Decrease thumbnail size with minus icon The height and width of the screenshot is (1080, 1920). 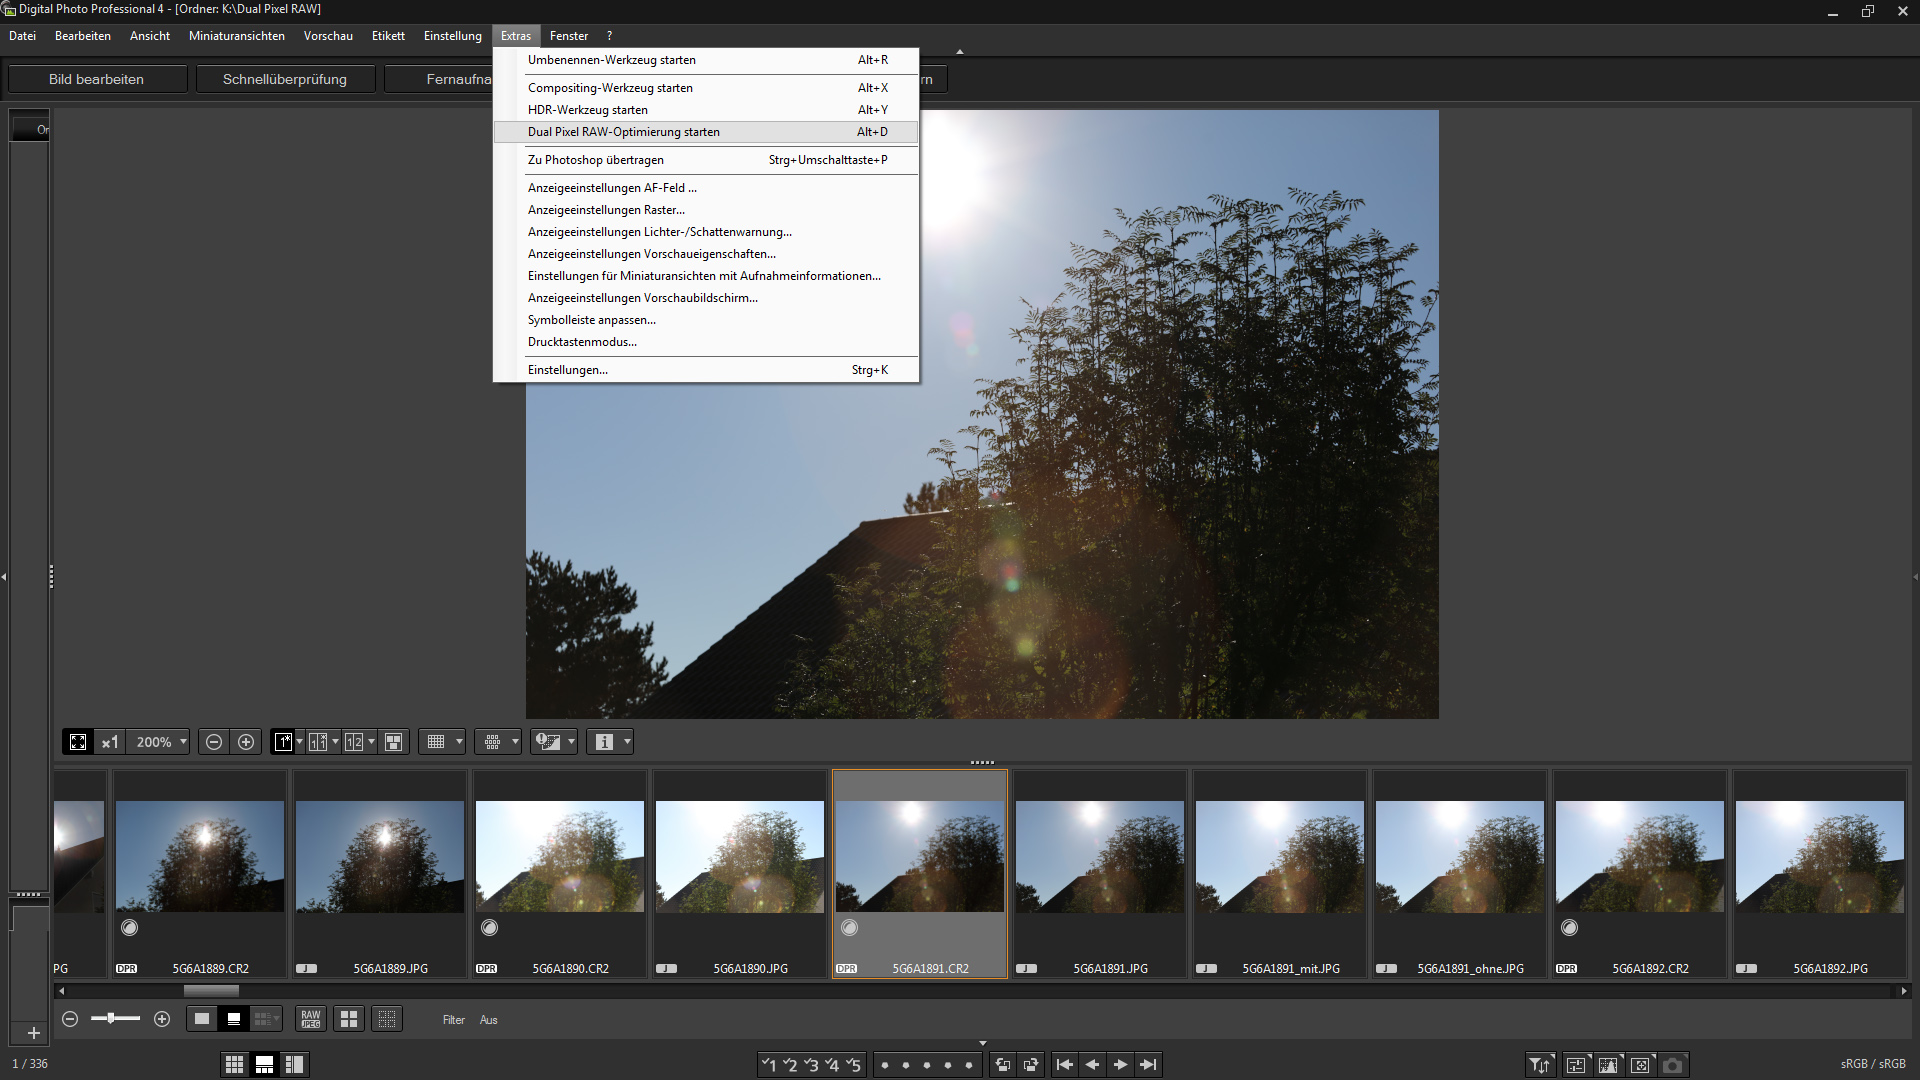pos(70,1019)
